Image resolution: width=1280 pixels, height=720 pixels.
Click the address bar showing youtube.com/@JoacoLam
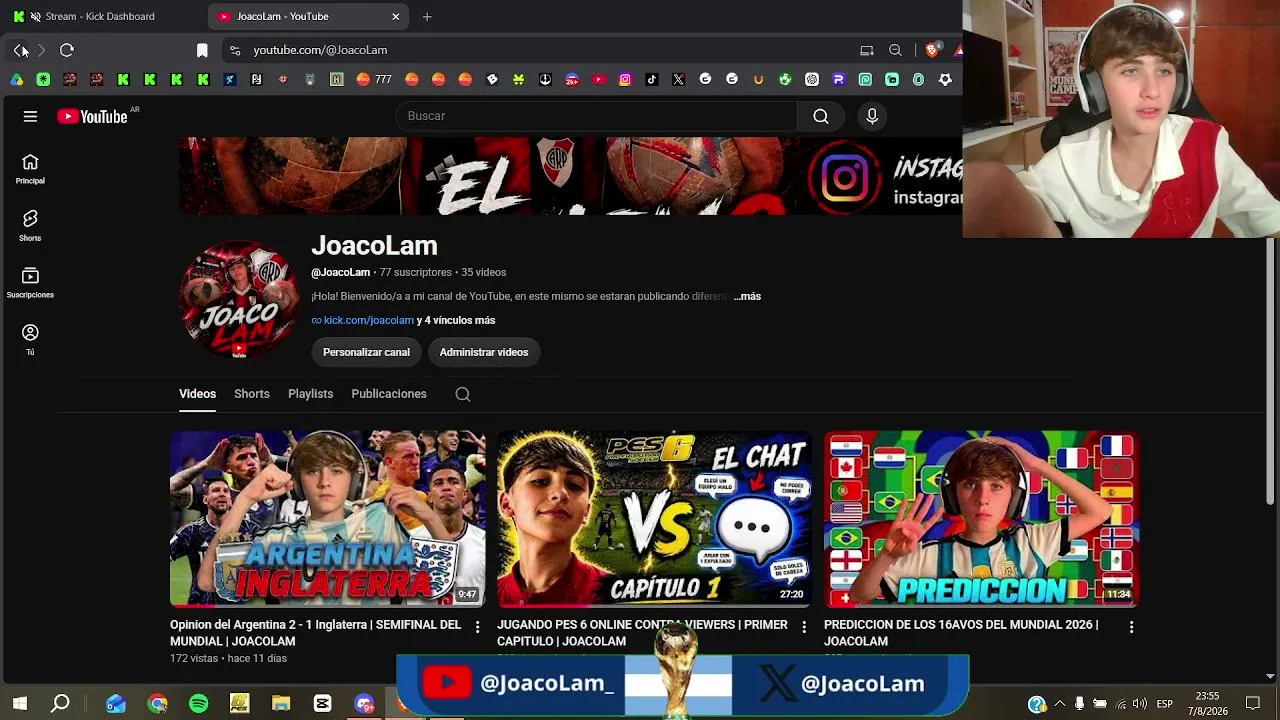[320, 50]
